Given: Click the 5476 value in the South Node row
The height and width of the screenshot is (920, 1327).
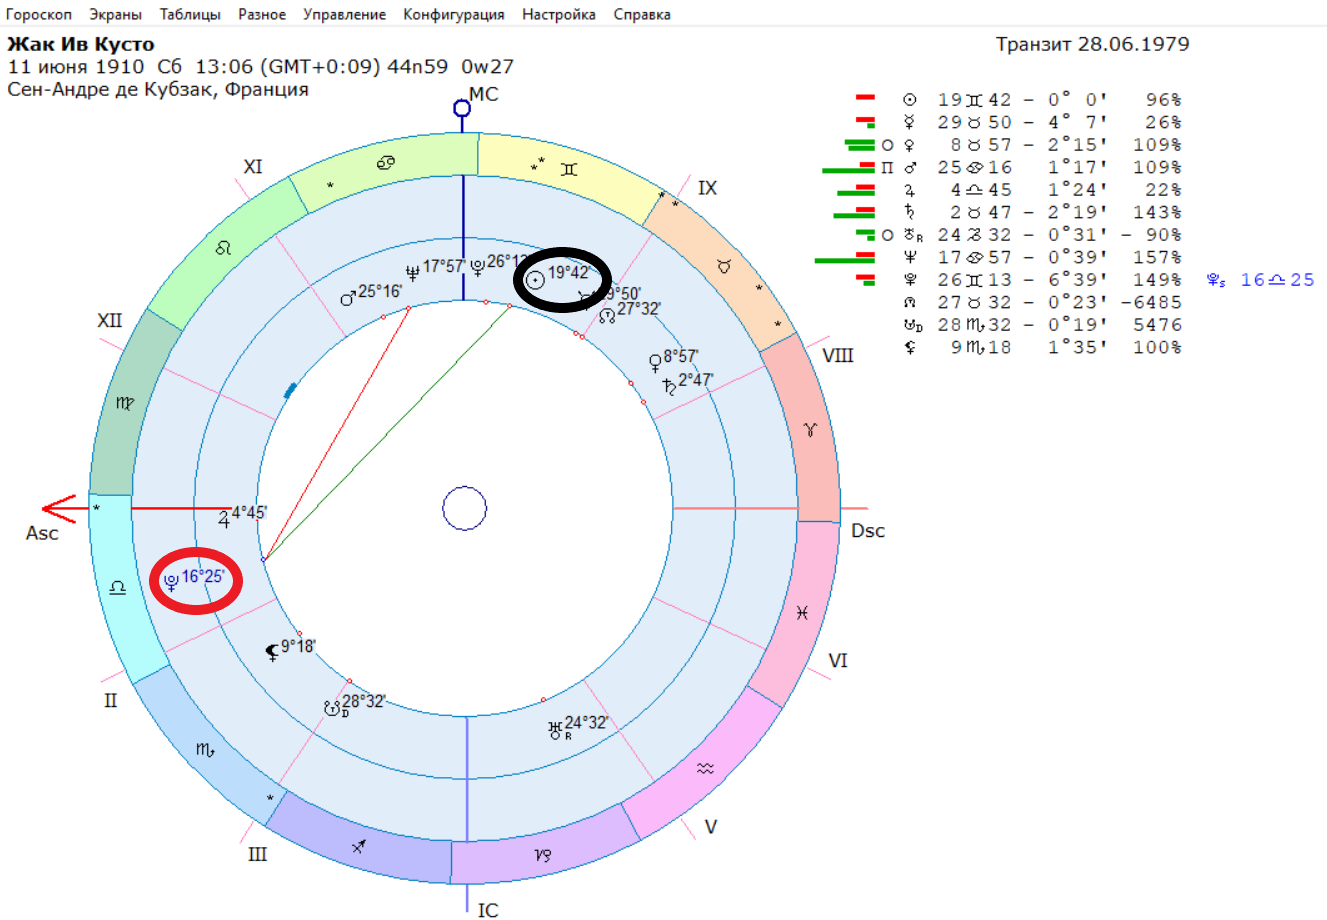Looking at the screenshot, I should tap(1158, 325).
